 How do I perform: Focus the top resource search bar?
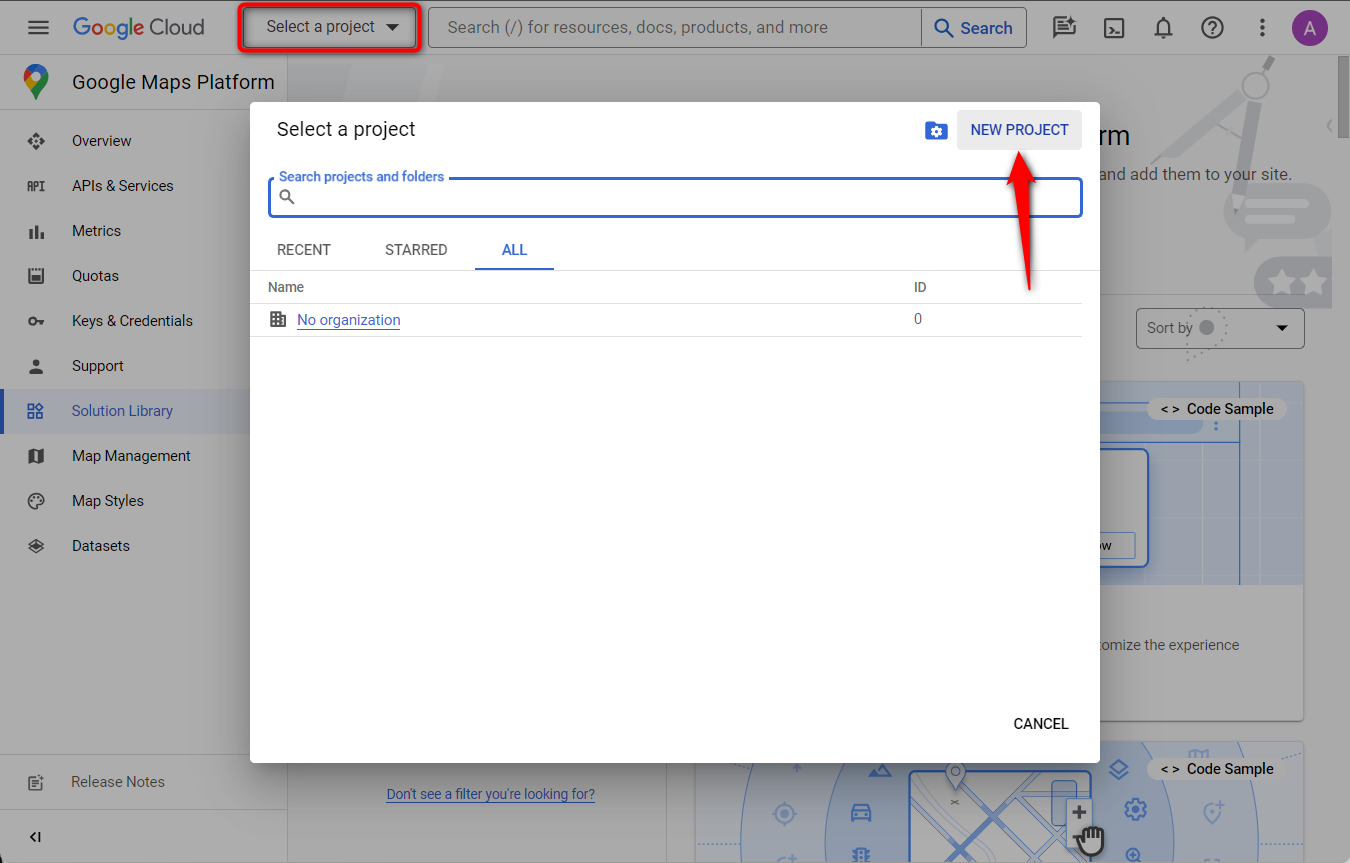point(675,28)
